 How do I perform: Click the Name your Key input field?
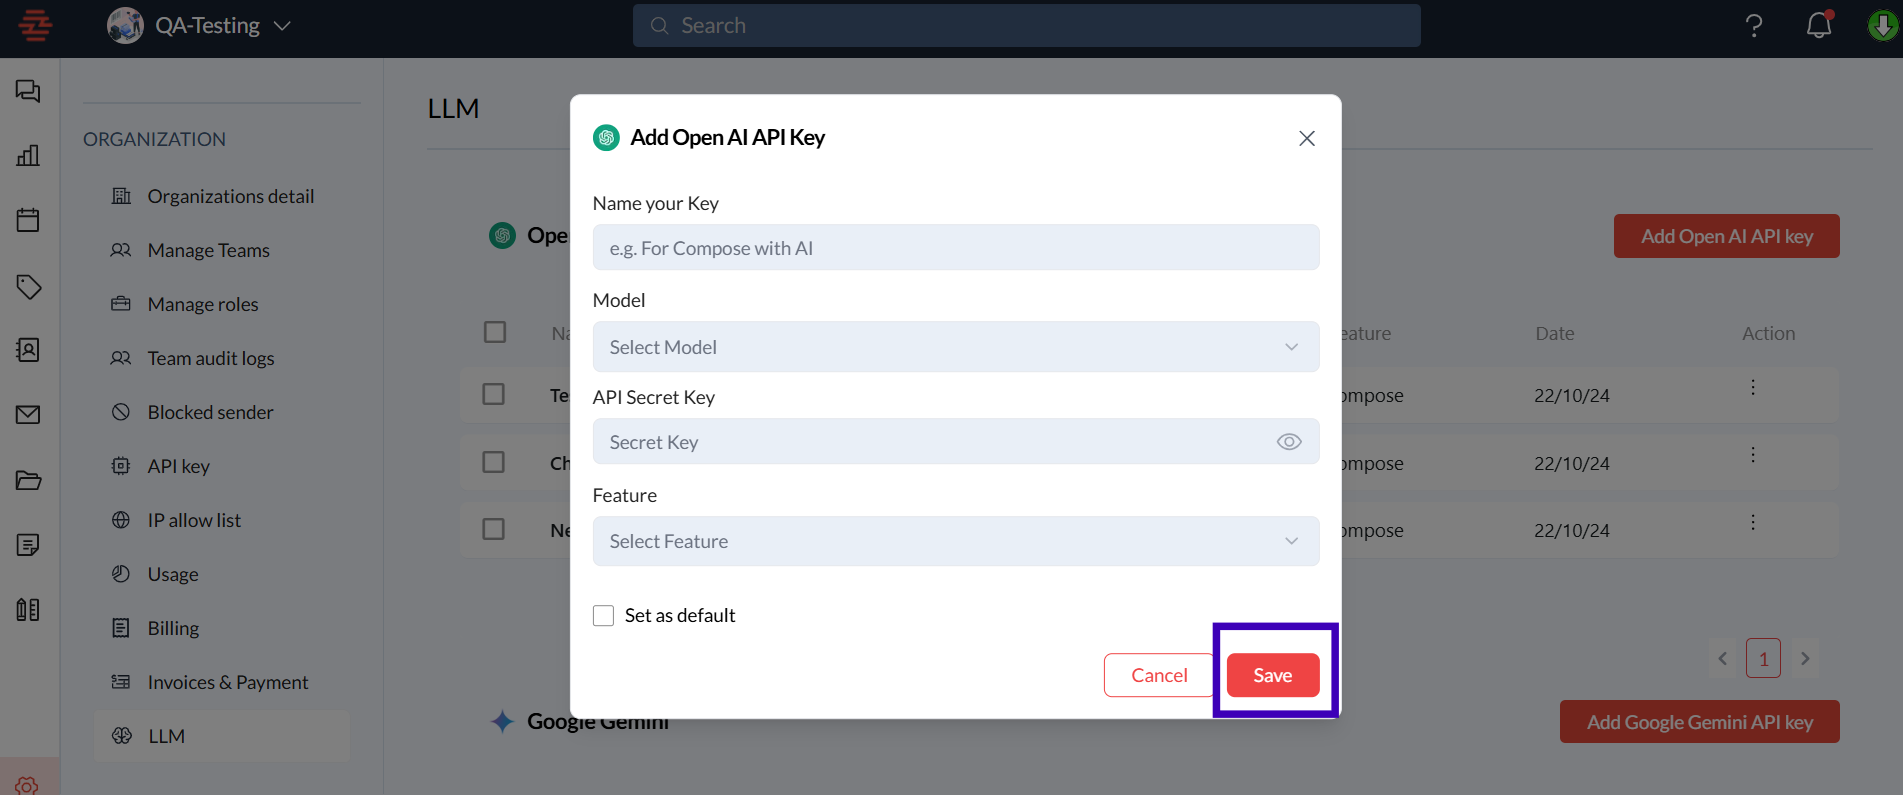[x=955, y=248]
